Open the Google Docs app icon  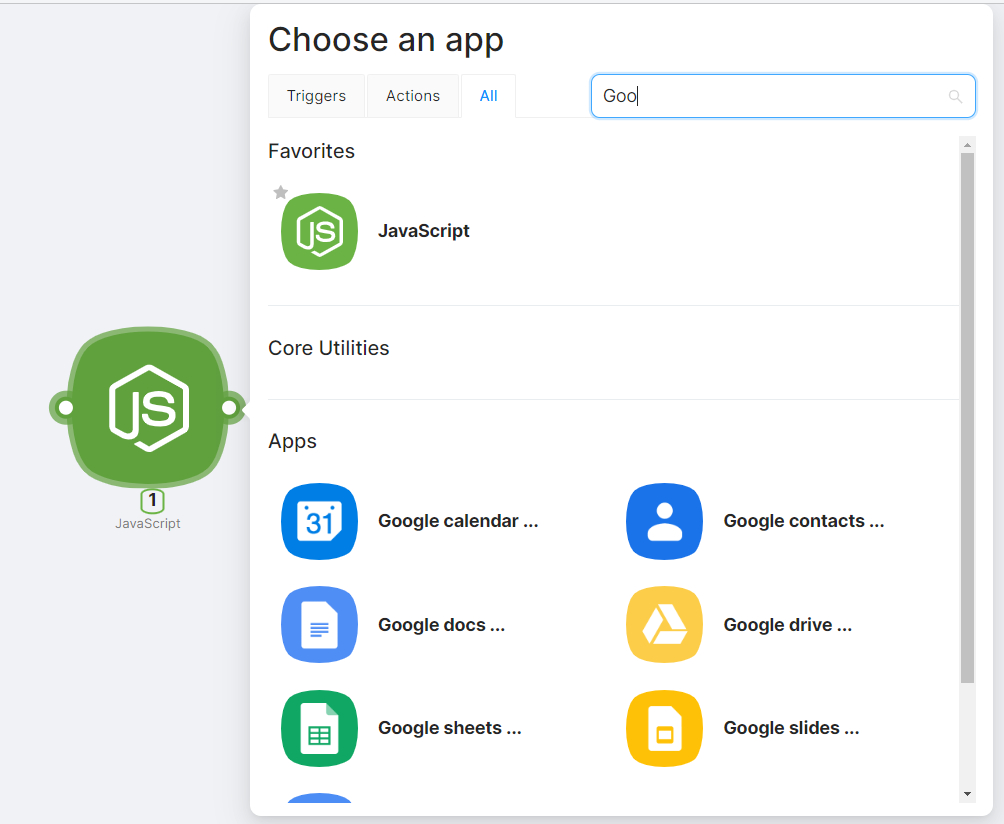click(x=319, y=625)
